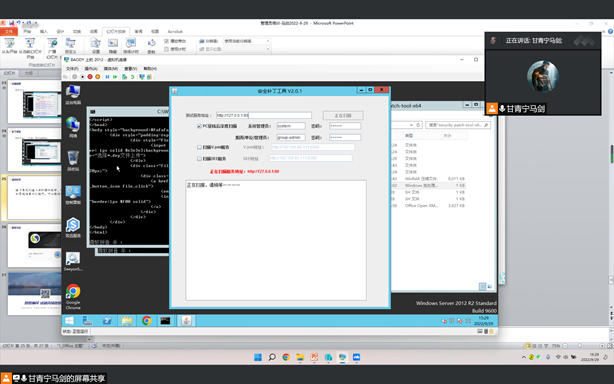
Task: Toggle PC login deep scan checkbox
Action: 199,126
